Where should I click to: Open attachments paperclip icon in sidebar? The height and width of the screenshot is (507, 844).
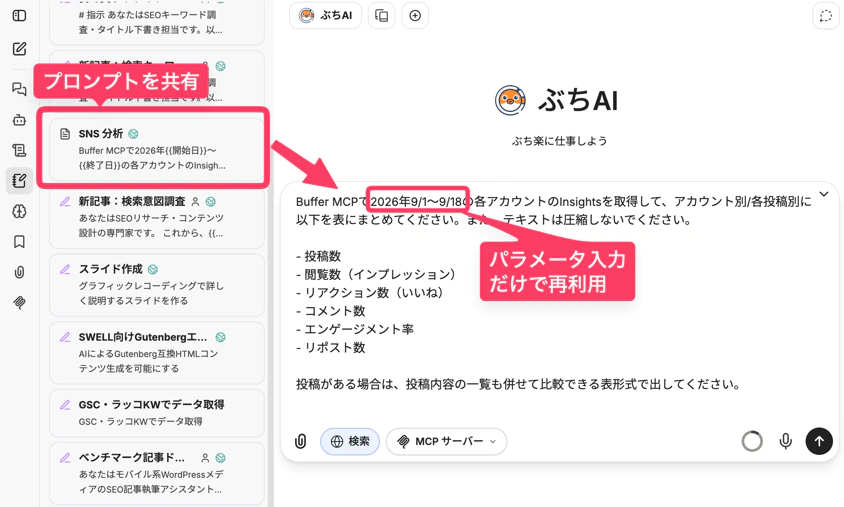click(x=19, y=272)
